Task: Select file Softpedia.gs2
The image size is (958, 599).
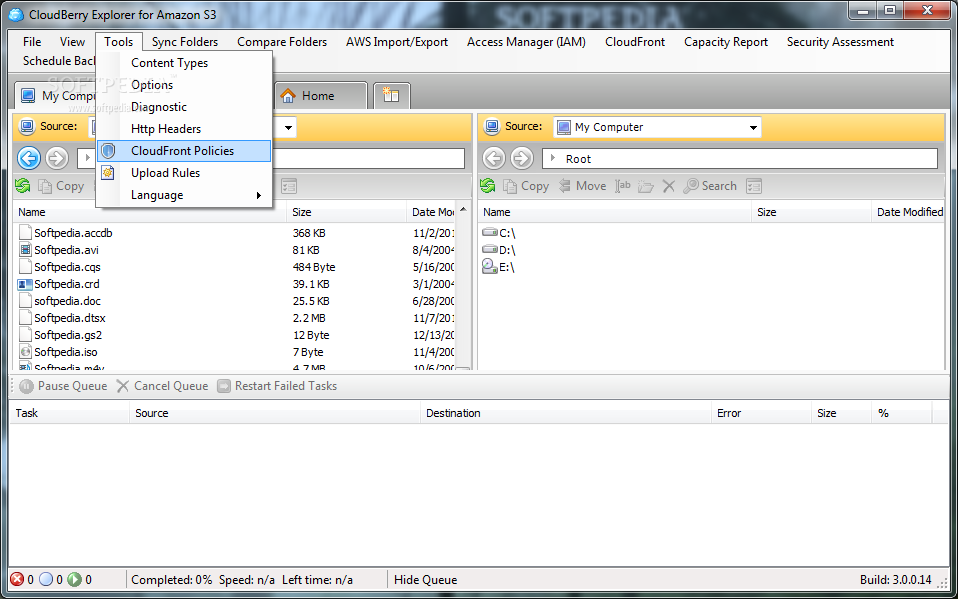Action: (x=68, y=336)
